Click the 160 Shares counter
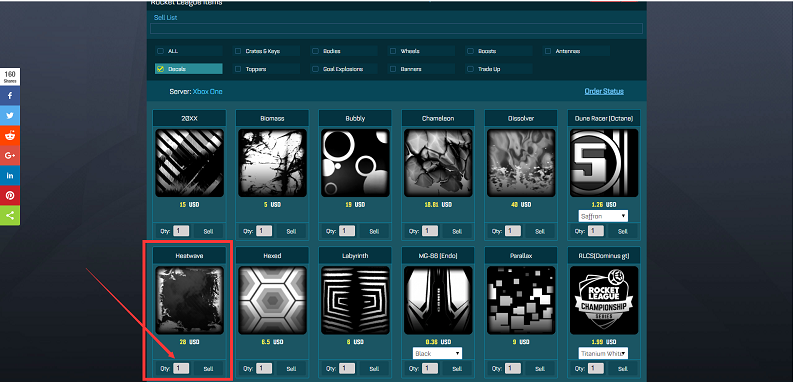Screen dimensions: 793x382 click(10, 76)
